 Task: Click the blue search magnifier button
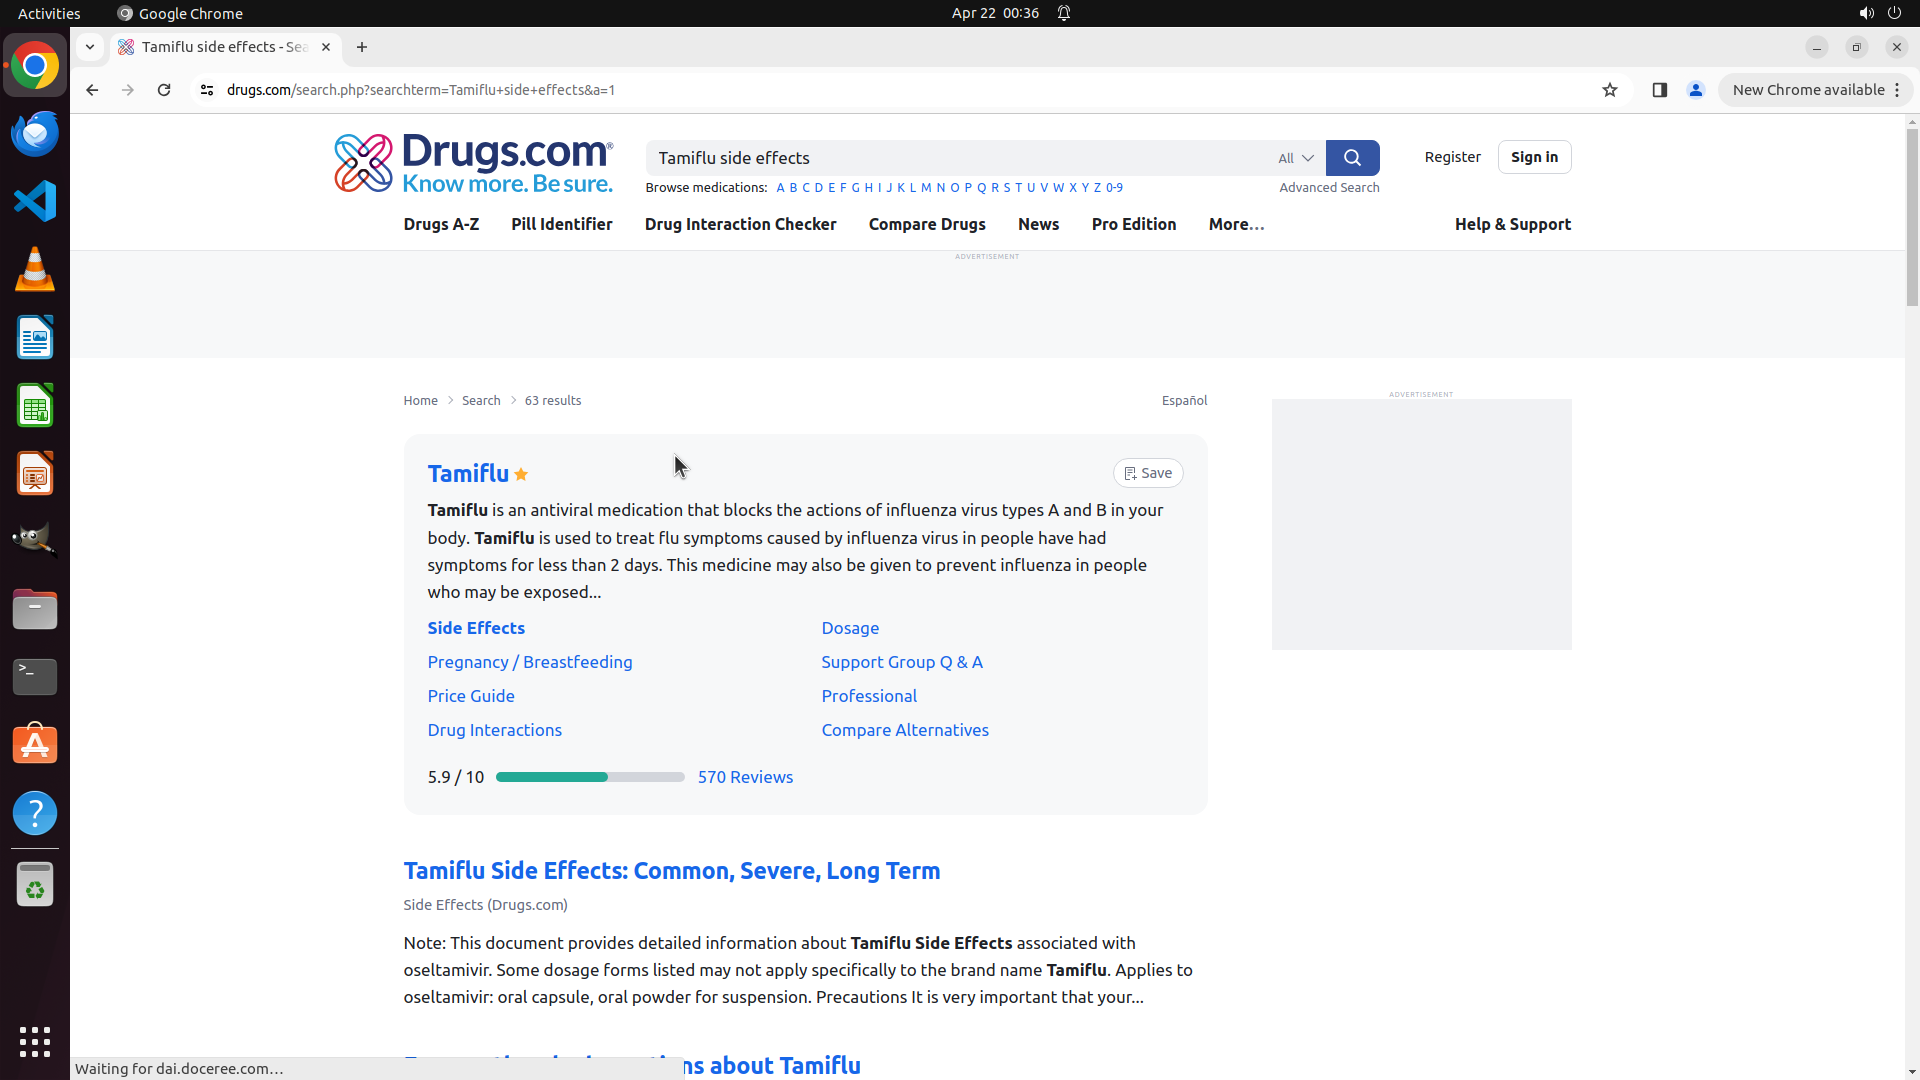(1352, 158)
